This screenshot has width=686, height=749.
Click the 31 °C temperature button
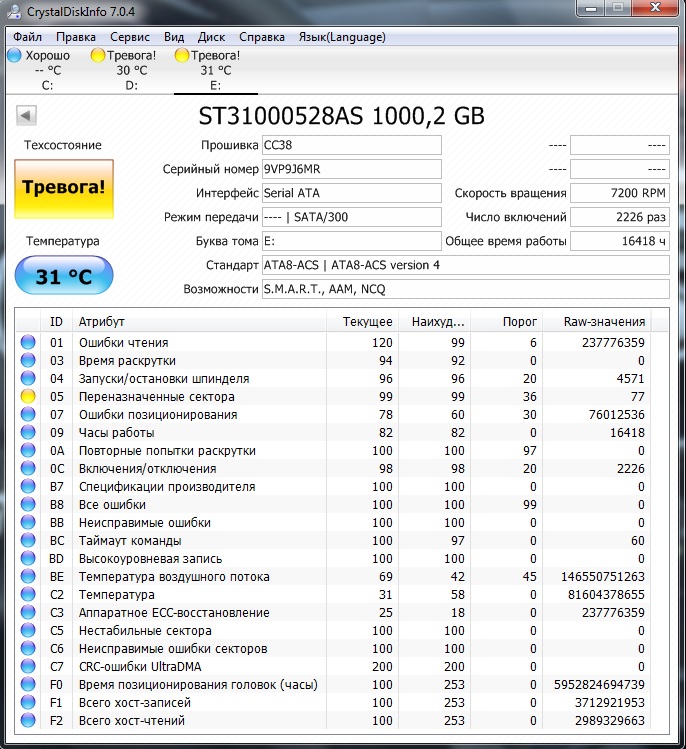[64, 276]
